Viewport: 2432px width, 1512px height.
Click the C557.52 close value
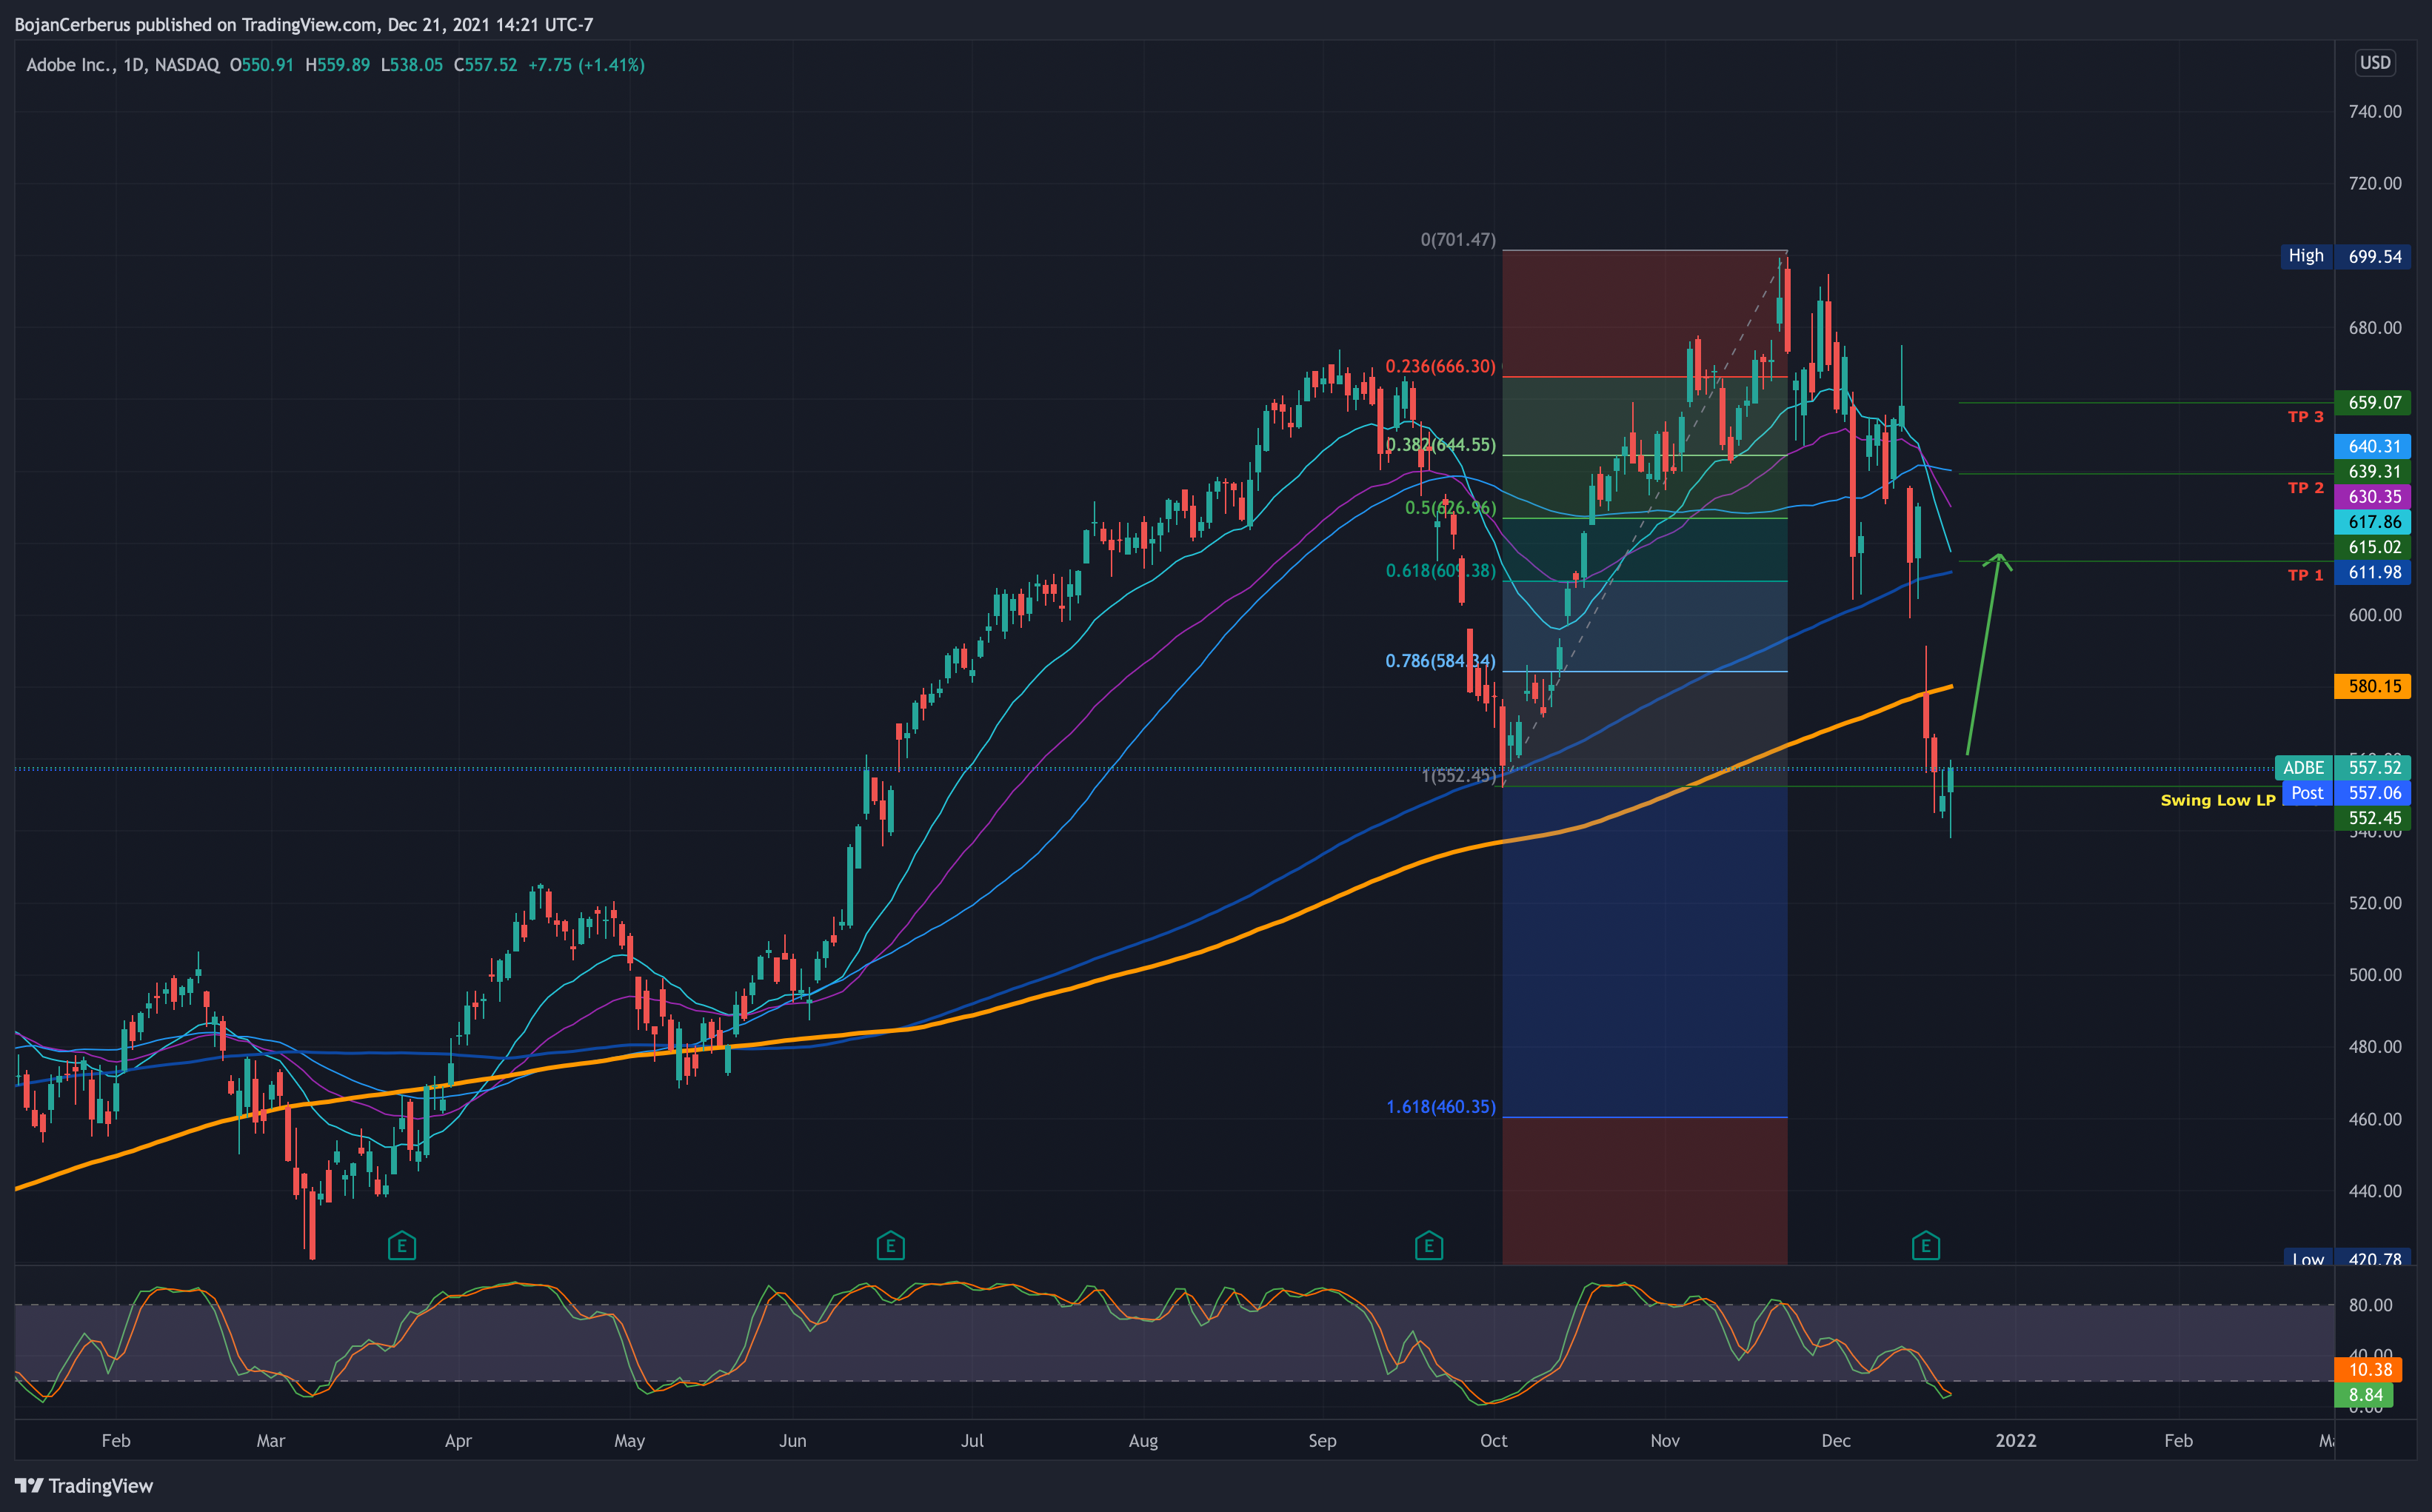[485, 65]
